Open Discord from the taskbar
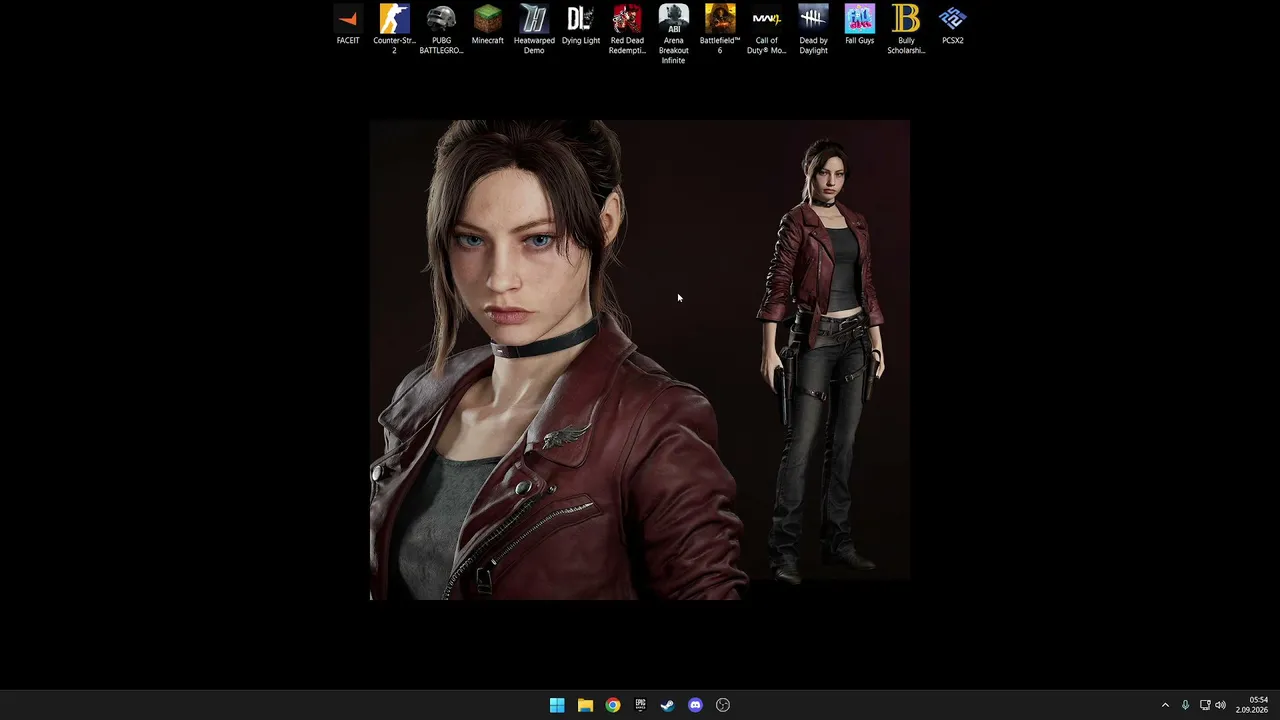 coord(696,705)
